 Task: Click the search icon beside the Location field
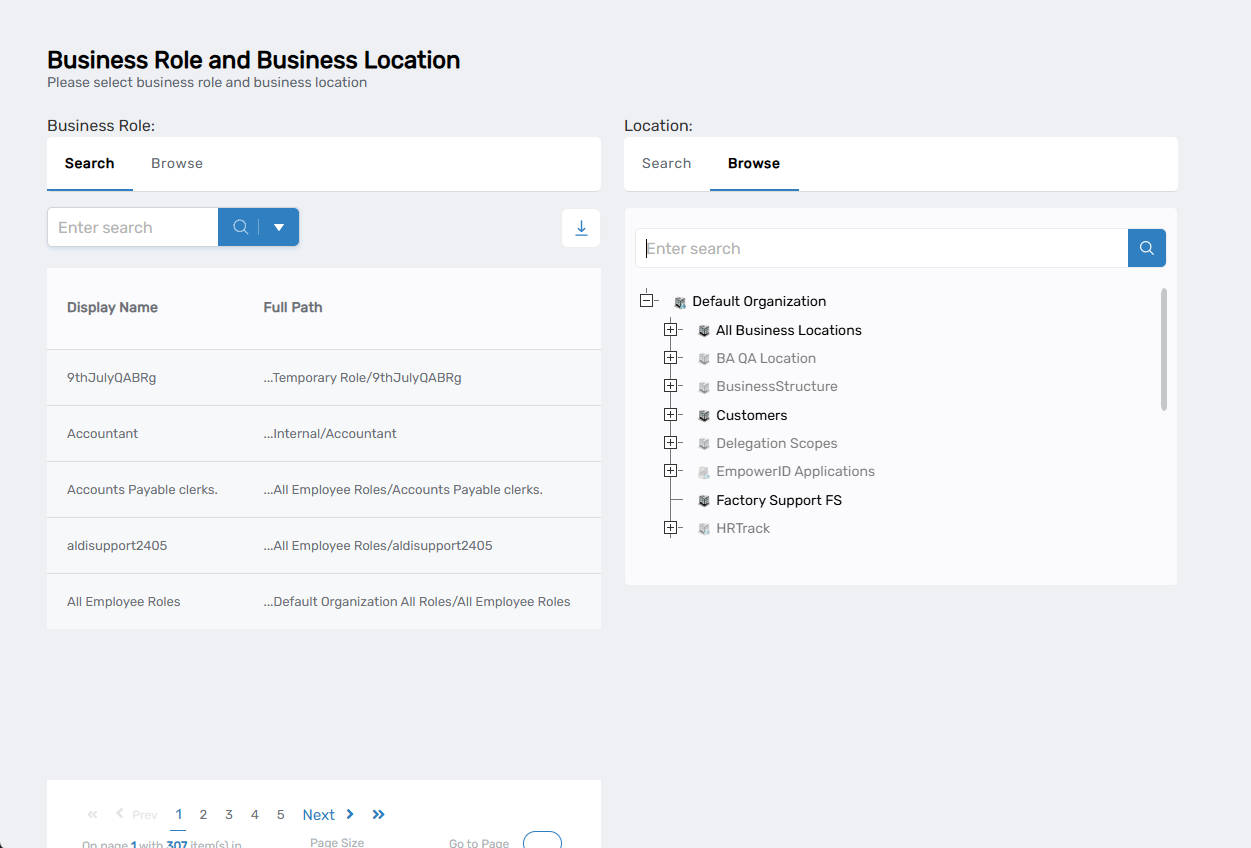[1146, 247]
